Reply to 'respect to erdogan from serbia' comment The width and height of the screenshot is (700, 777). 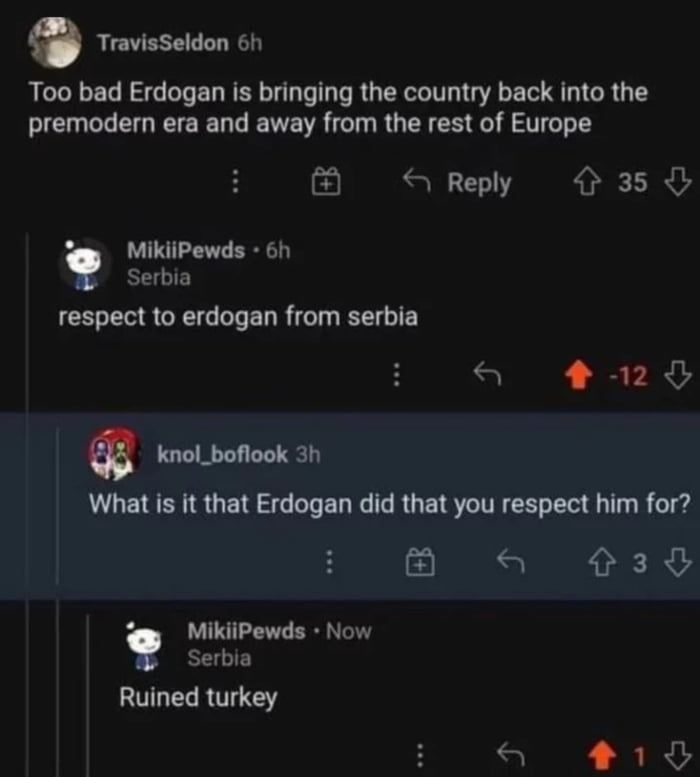coord(487,374)
